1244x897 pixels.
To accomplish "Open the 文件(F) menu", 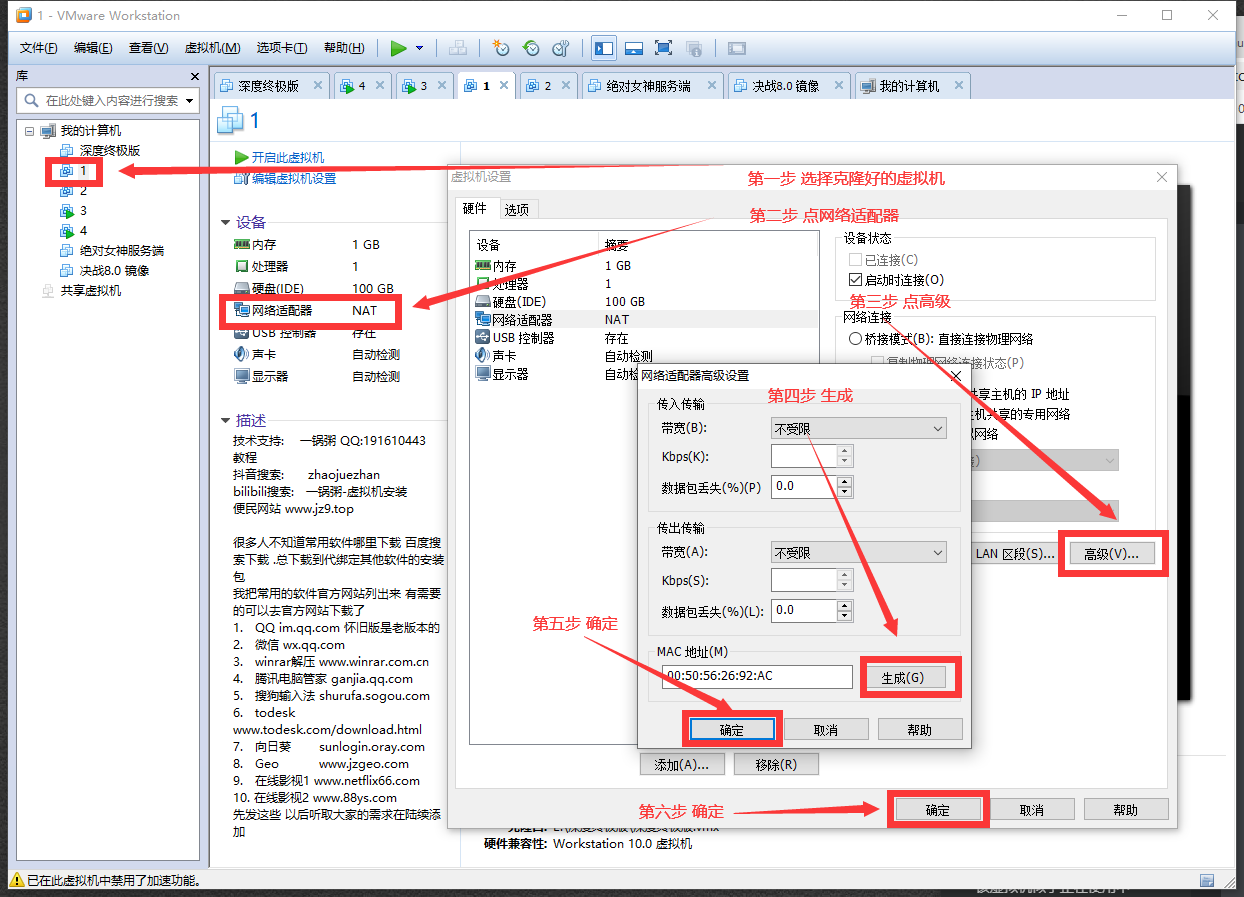I will click(39, 48).
